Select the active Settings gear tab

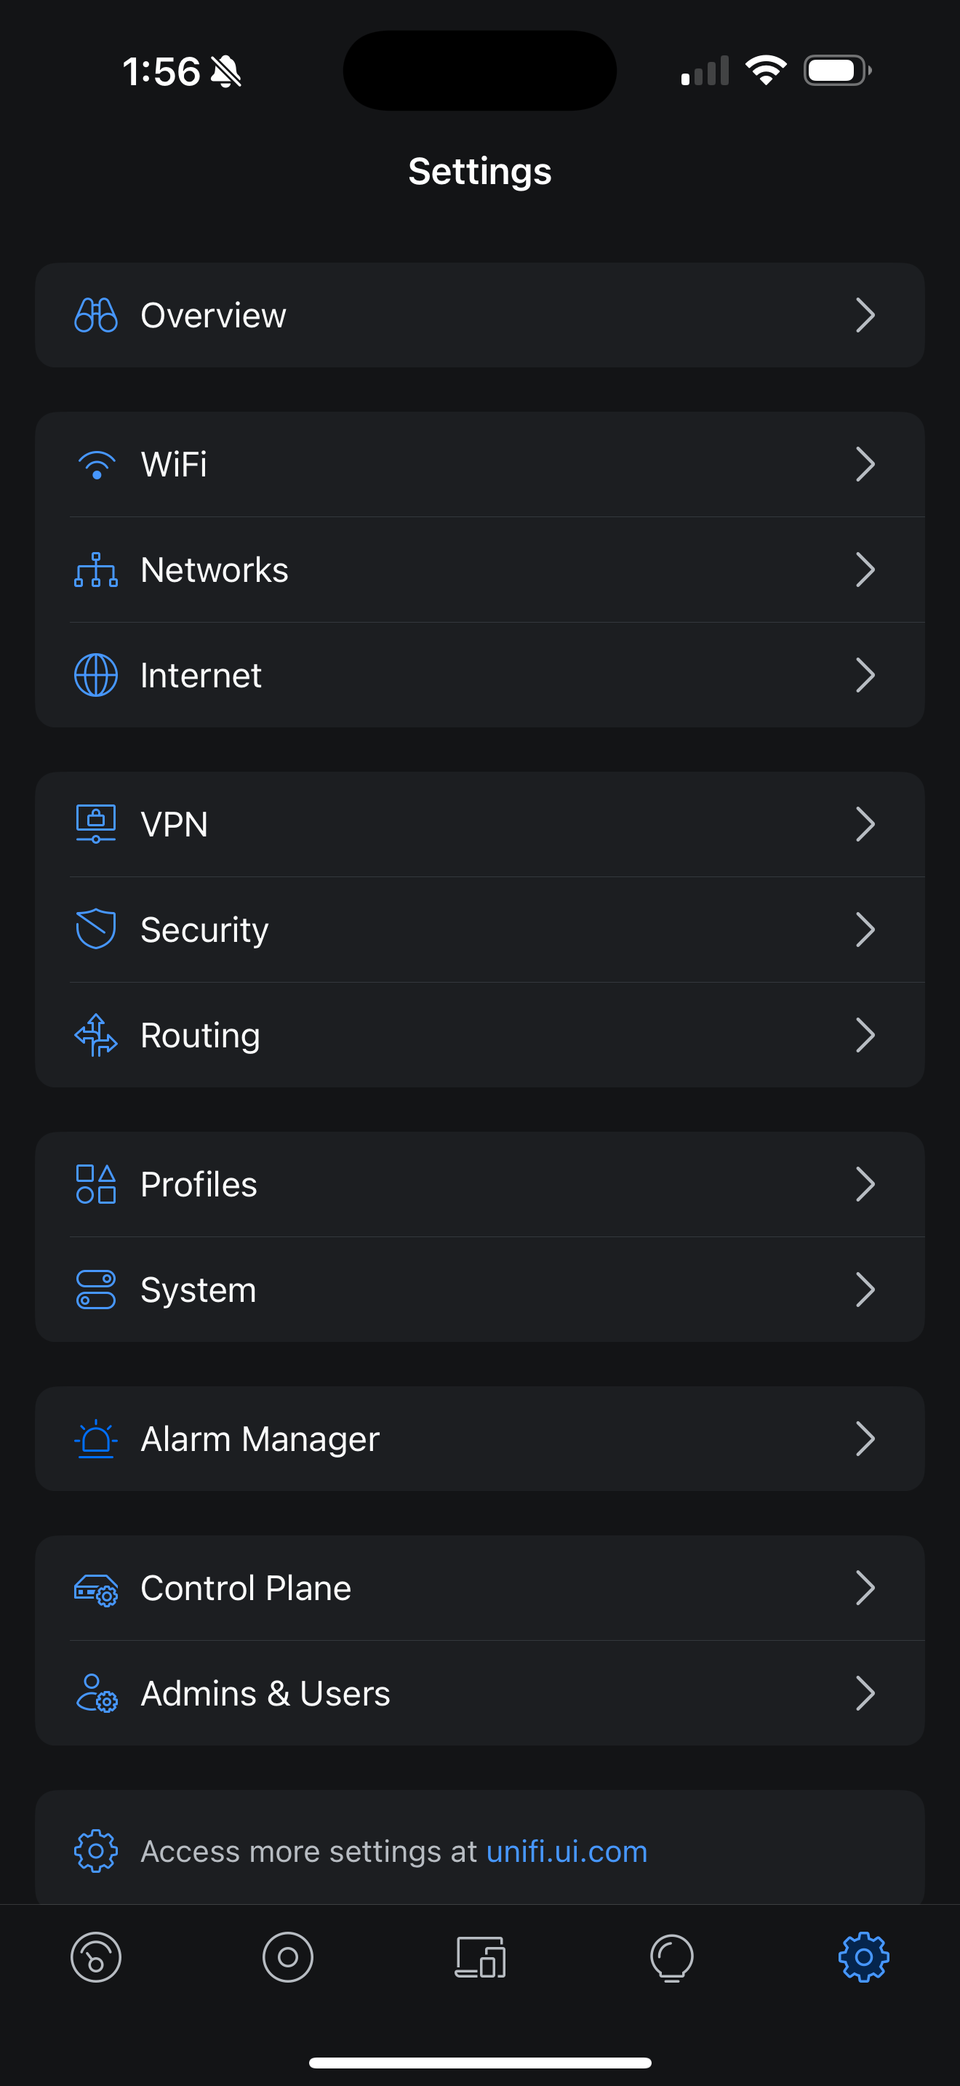[x=864, y=1957]
